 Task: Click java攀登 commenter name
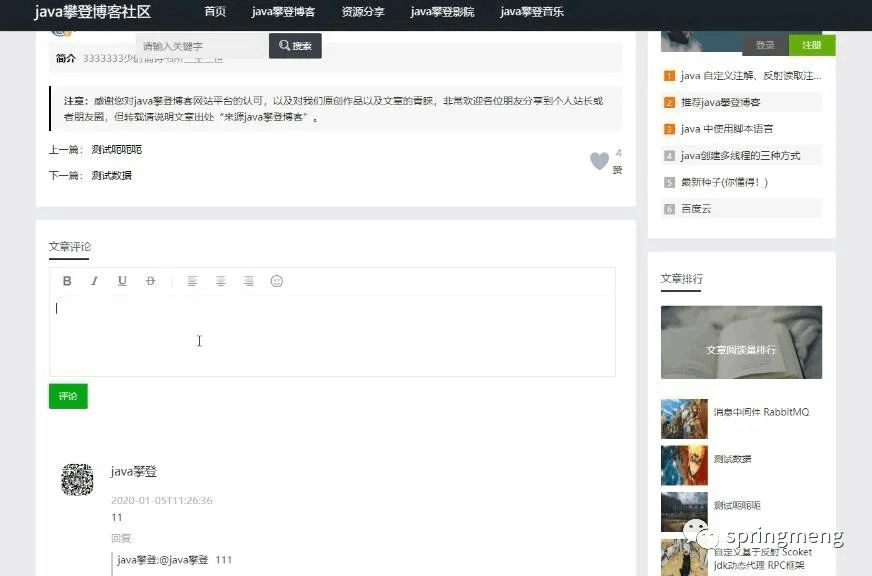click(134, 471)
